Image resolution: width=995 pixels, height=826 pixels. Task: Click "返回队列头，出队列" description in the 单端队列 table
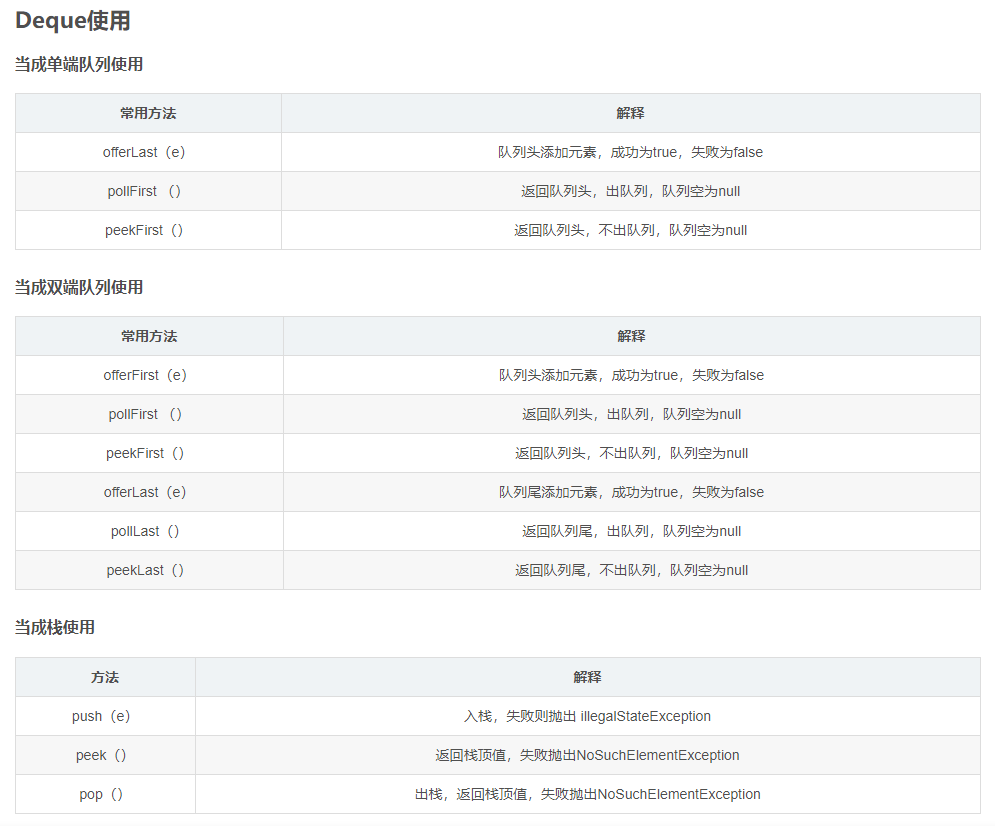coord(630,191)
